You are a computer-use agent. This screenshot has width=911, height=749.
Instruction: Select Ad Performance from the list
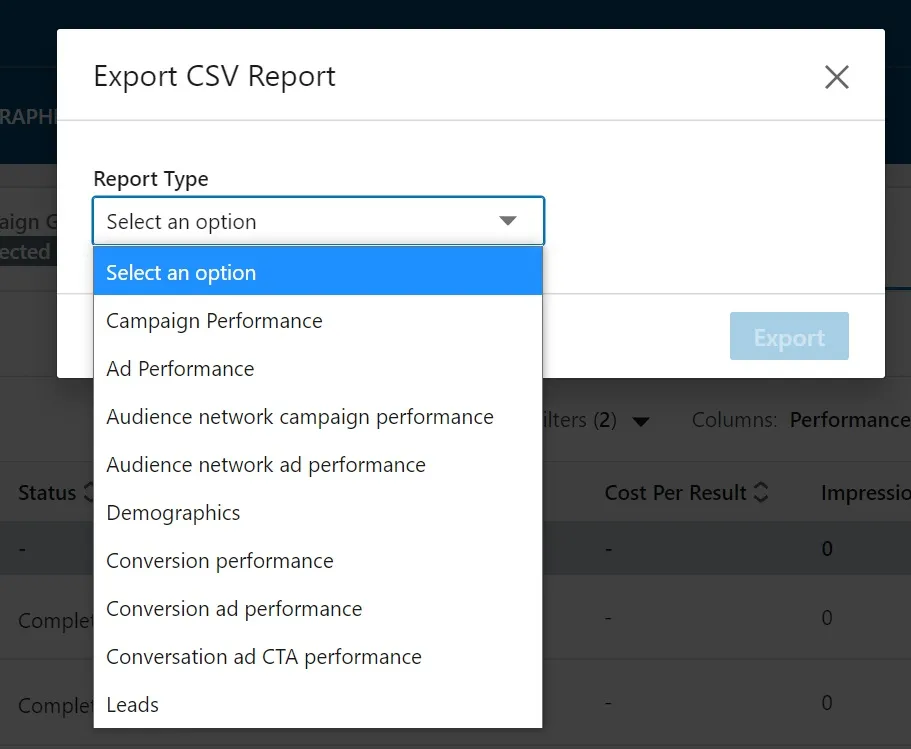(180, 369)
